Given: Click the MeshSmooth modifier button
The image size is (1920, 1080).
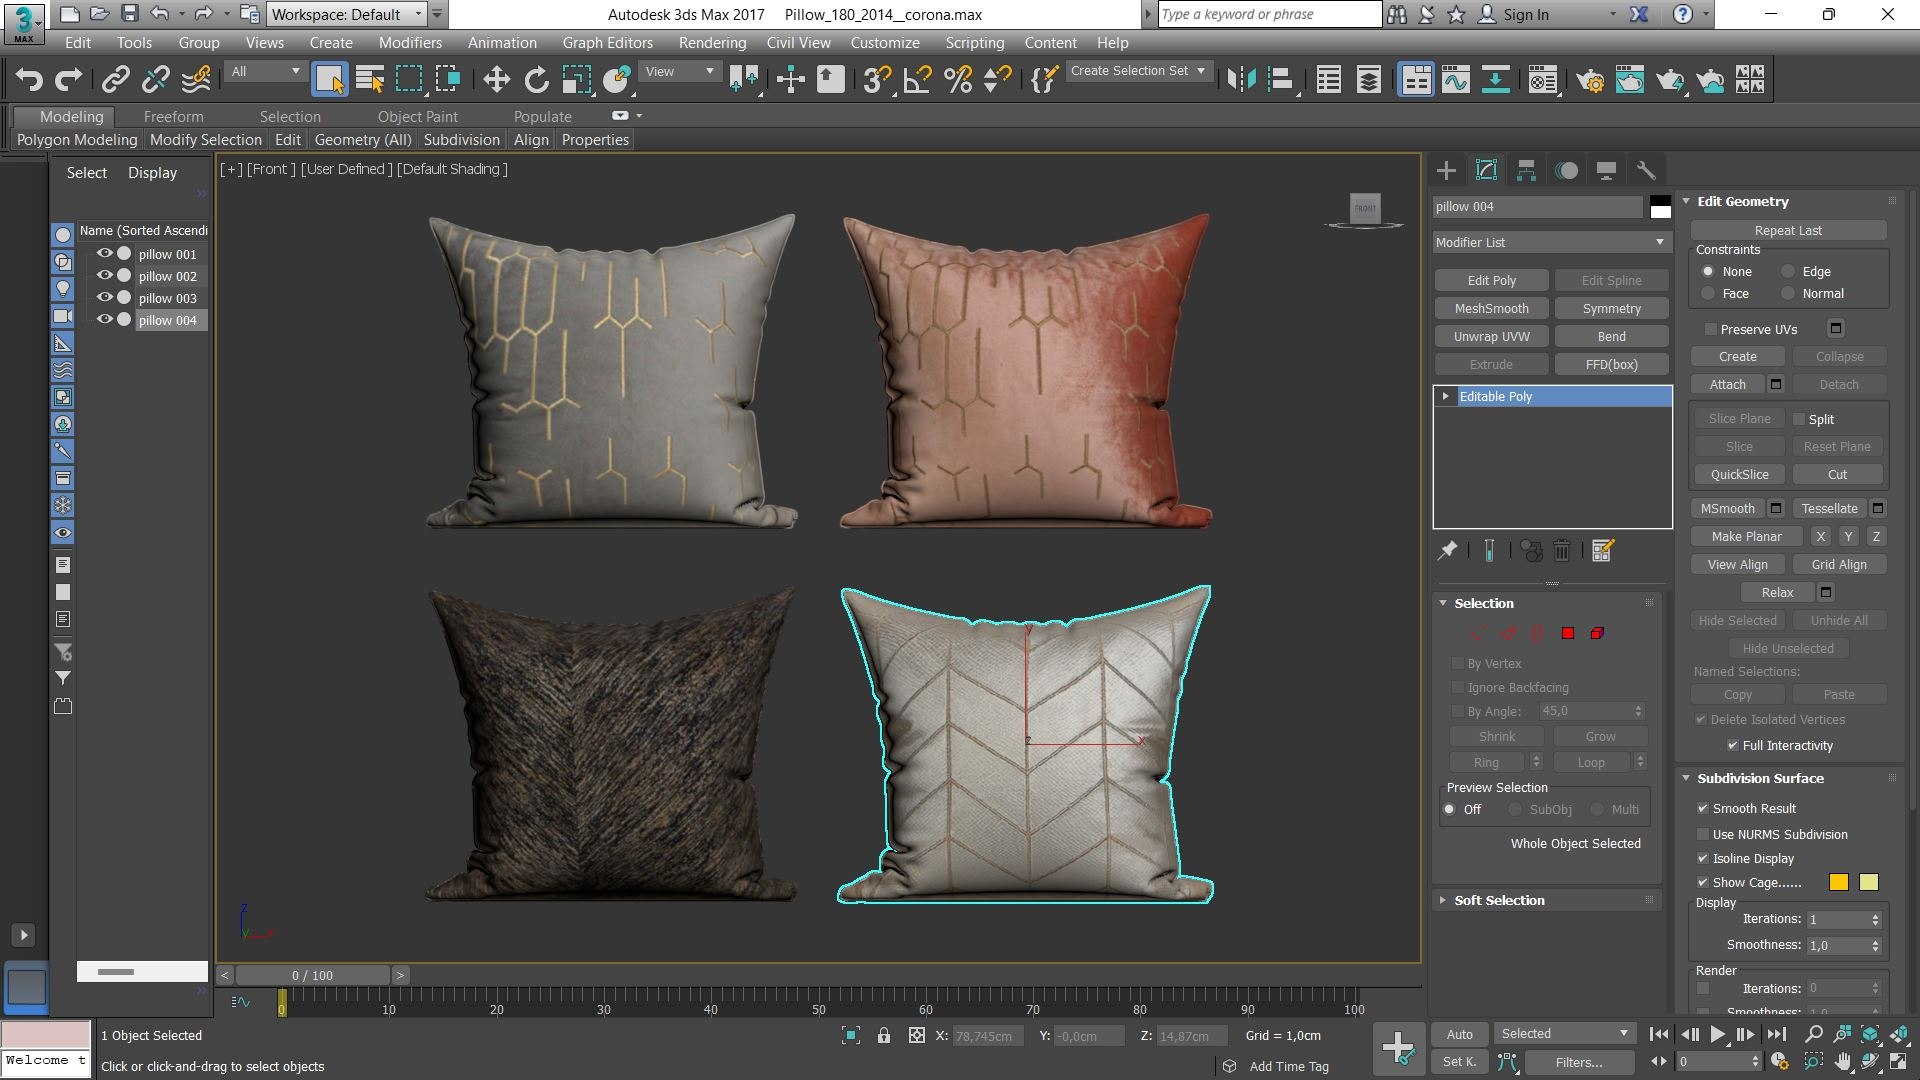Looking at the screenshot, I should (x=1492, y=309).
